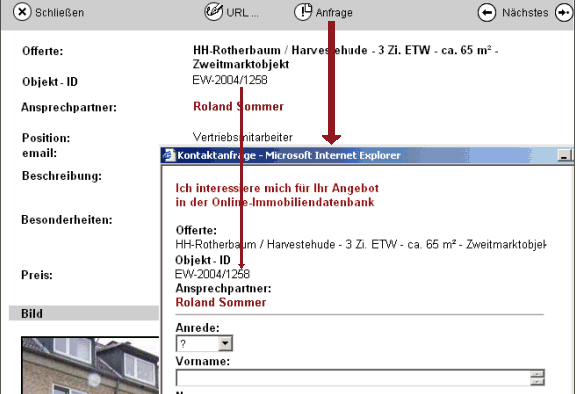Minimize the Kontaktanfrage window
The height and width of the screenshot is (394, 577).
pos(564,155)
